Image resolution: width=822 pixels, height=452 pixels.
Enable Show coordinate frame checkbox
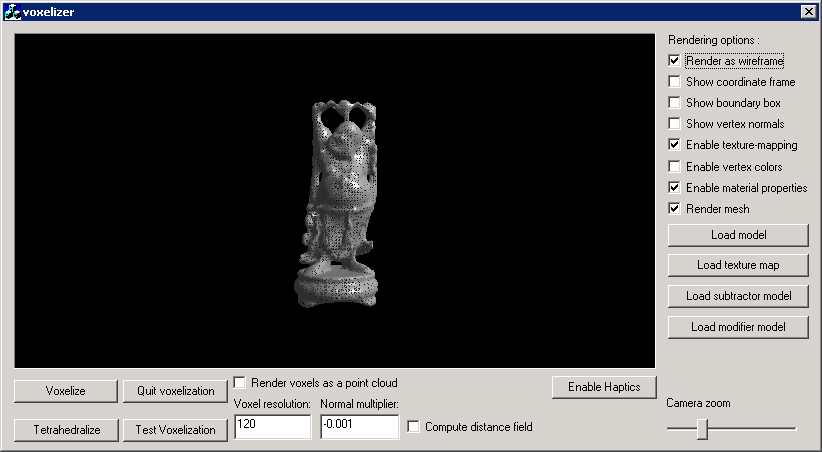pyautogui.click(x=675, y=82)
